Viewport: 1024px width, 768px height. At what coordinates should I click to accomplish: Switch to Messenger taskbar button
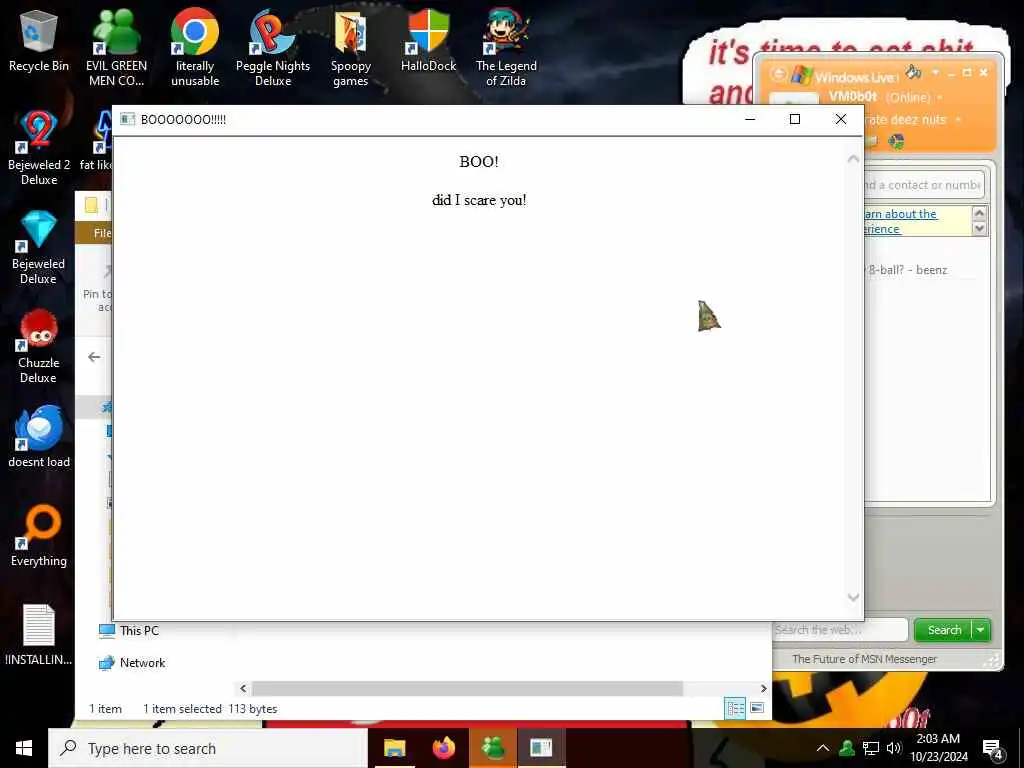[x=493, y=748]
